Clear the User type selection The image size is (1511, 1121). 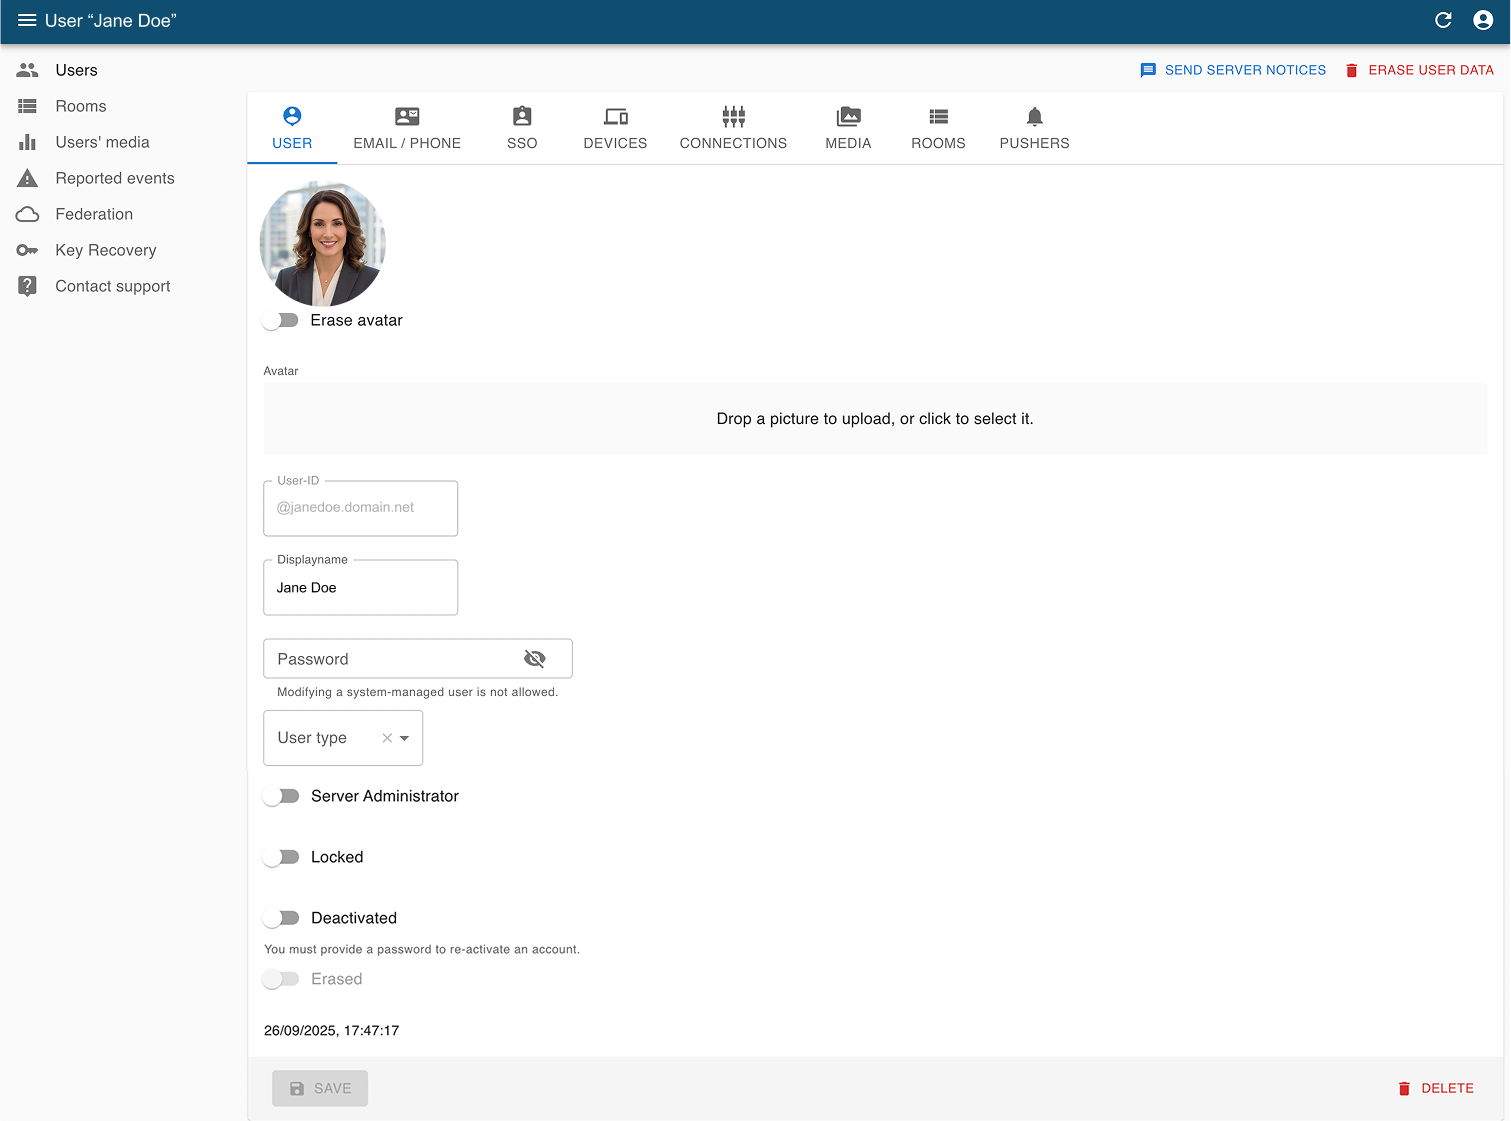pyautogui.click(x=387, y=738)
